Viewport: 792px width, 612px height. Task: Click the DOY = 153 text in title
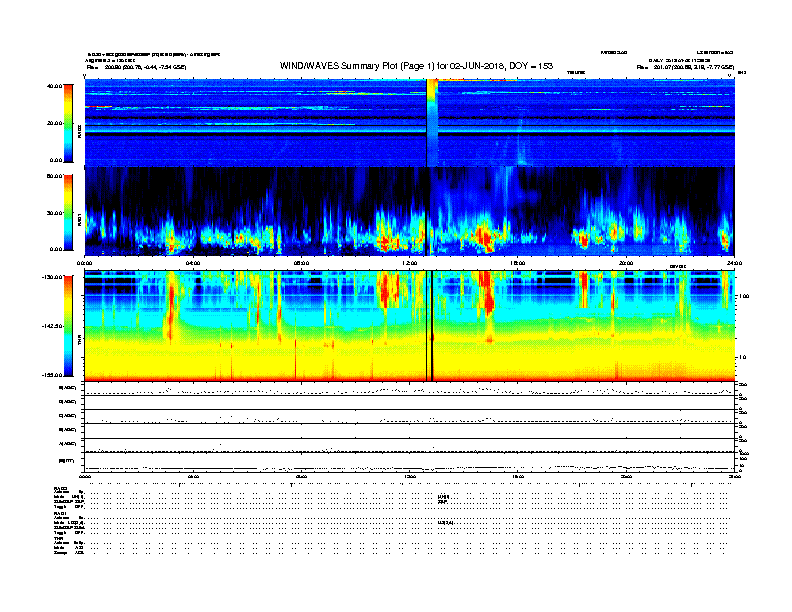tap(531, 66)
